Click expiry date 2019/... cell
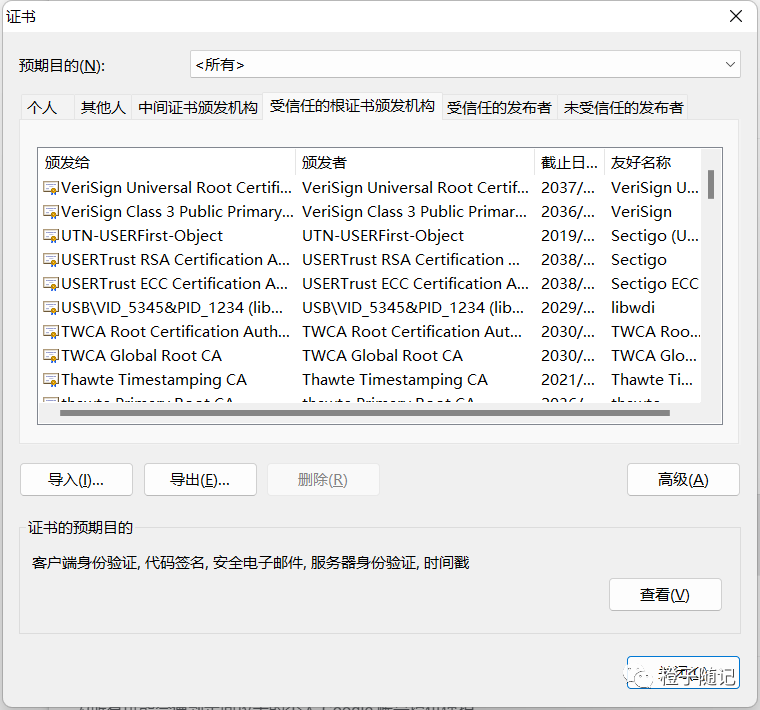The width and height of the screenshot is (760, 710). point(568,236)
